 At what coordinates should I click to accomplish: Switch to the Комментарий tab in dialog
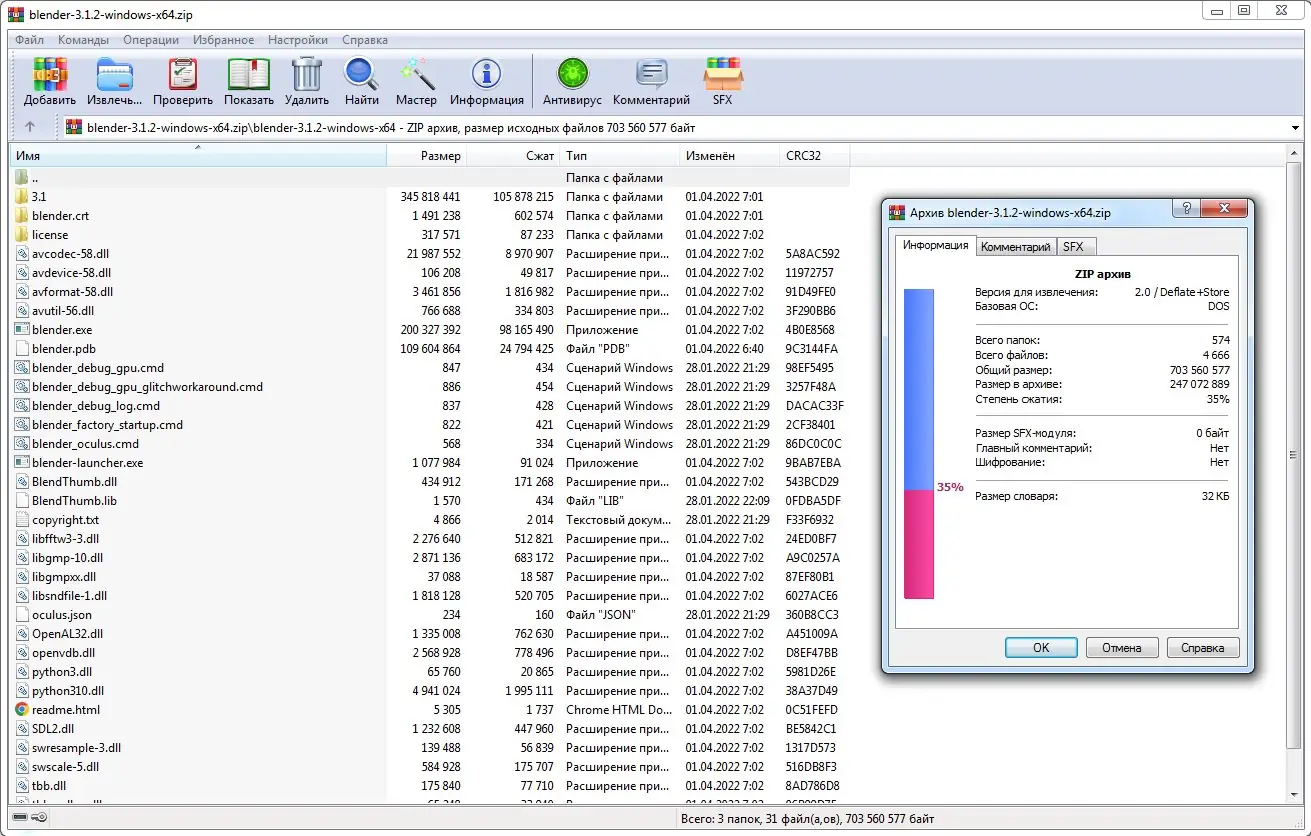point(1015,247)
